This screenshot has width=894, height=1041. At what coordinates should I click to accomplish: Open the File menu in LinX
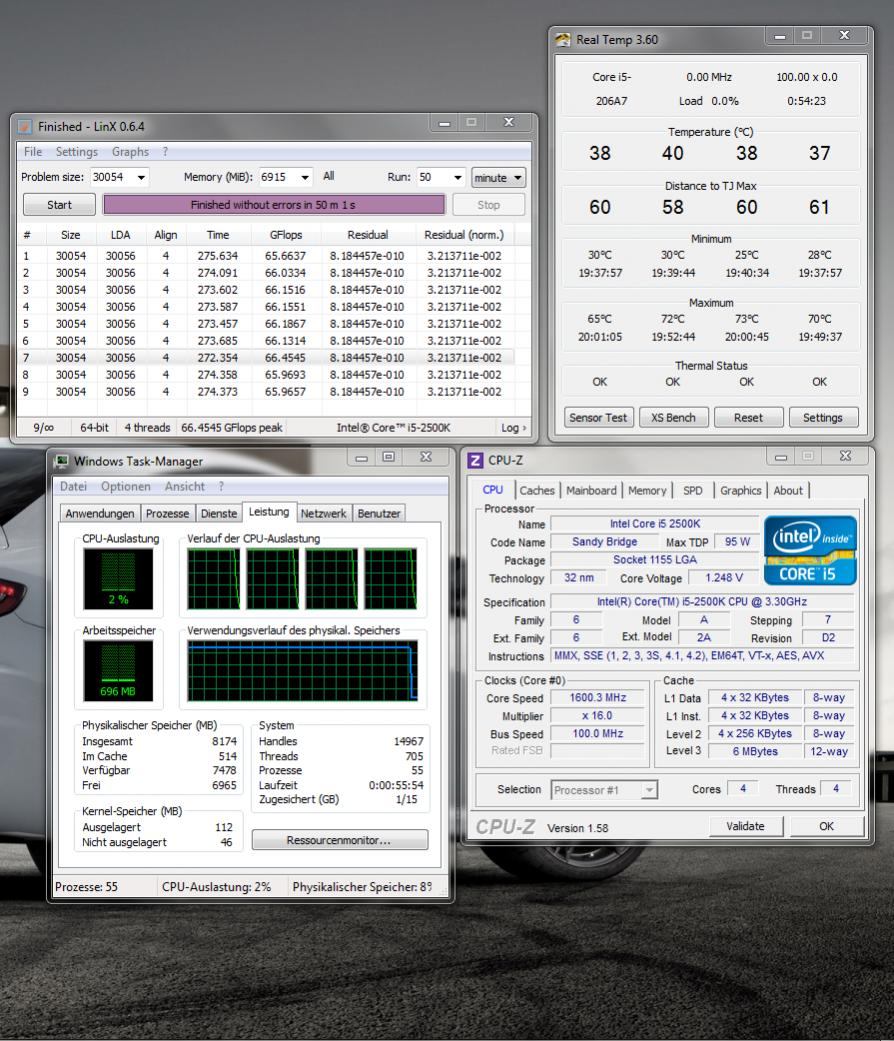(x=33, y=151)
